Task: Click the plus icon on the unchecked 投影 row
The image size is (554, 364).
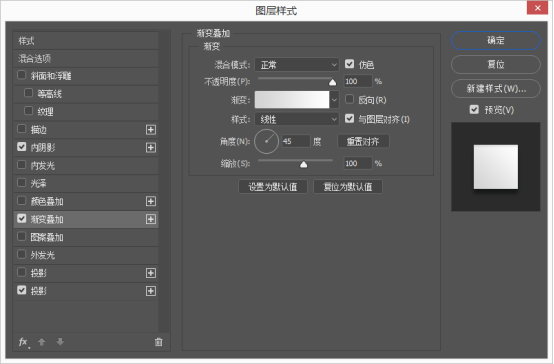Action: pos(151,273)
